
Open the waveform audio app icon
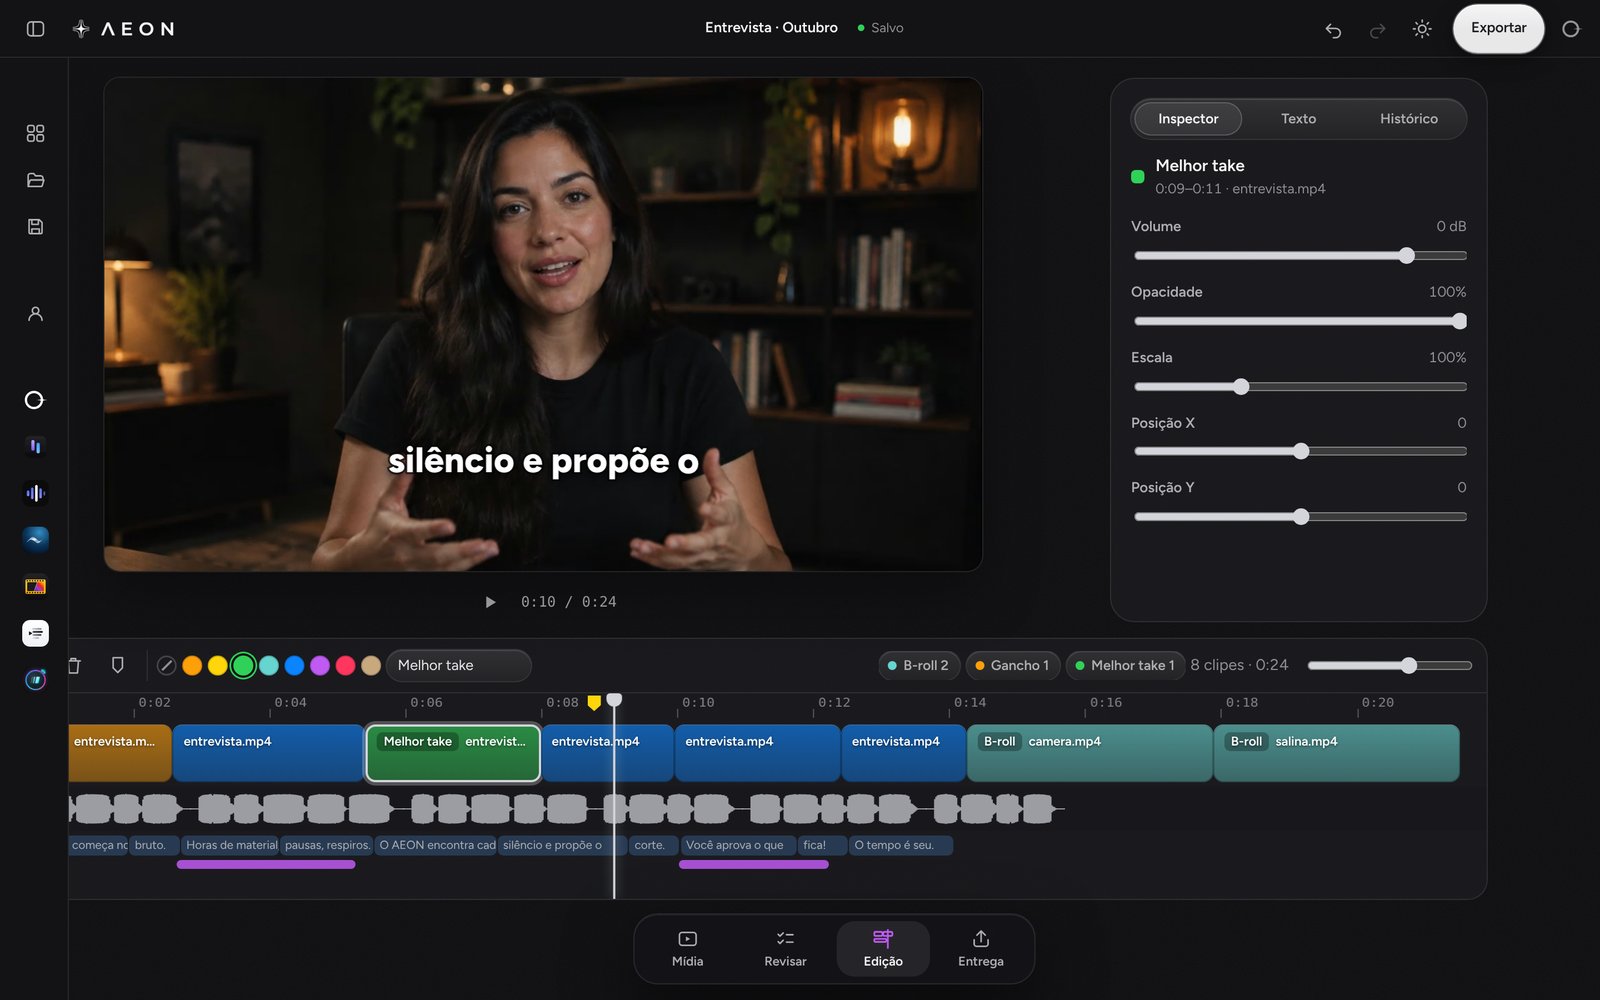click(x=35, y=493)
